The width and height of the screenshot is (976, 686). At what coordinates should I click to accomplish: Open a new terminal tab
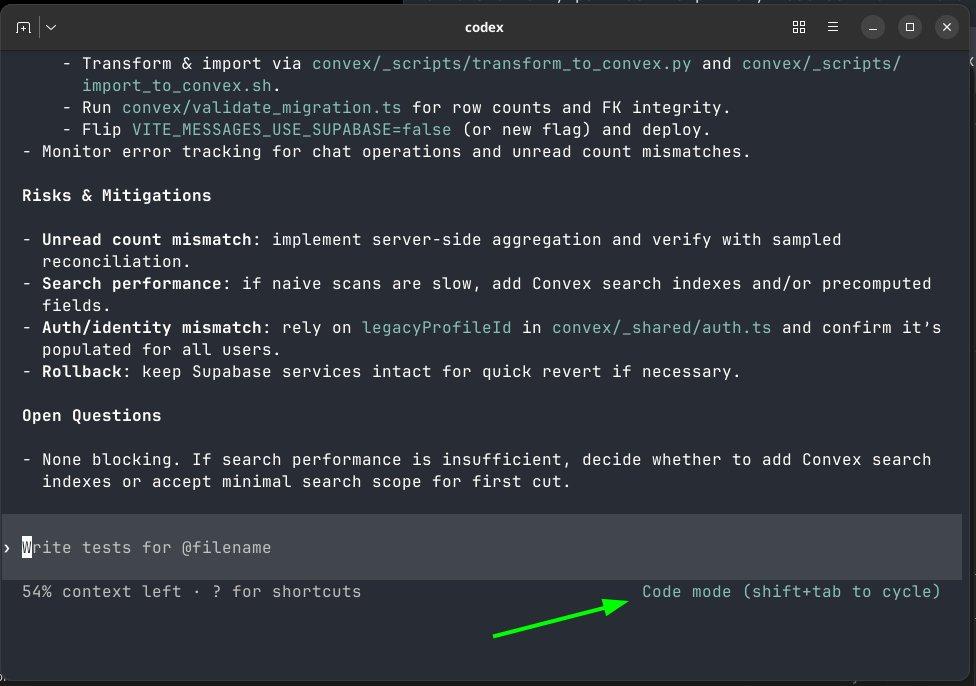pyautogui.click(x=23, y=28)
